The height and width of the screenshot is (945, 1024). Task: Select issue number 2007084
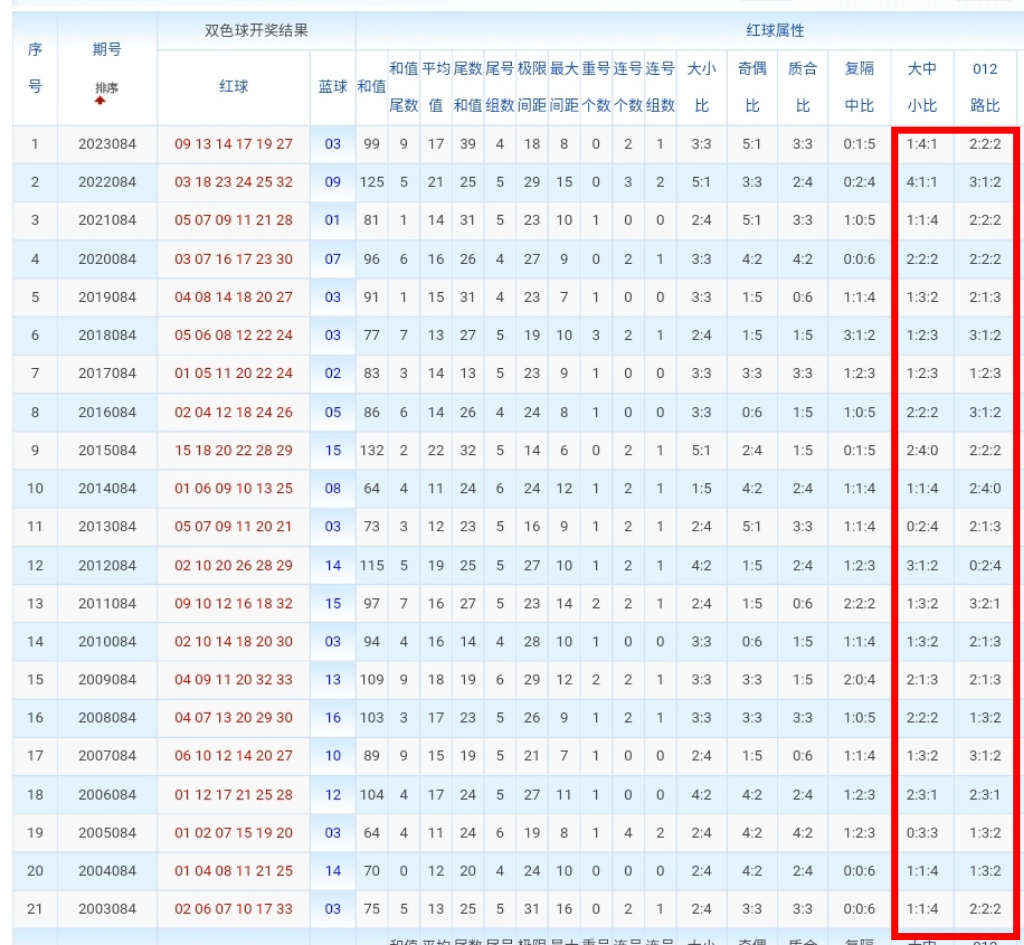tap(107, 756)
